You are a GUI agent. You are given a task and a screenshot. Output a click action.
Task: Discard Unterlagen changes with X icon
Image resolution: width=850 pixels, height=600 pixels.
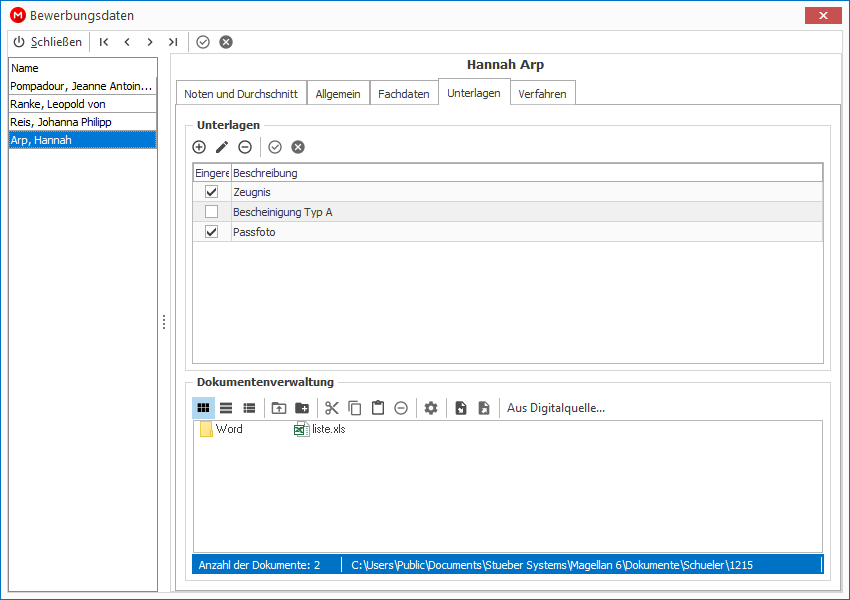pos(298,147)
